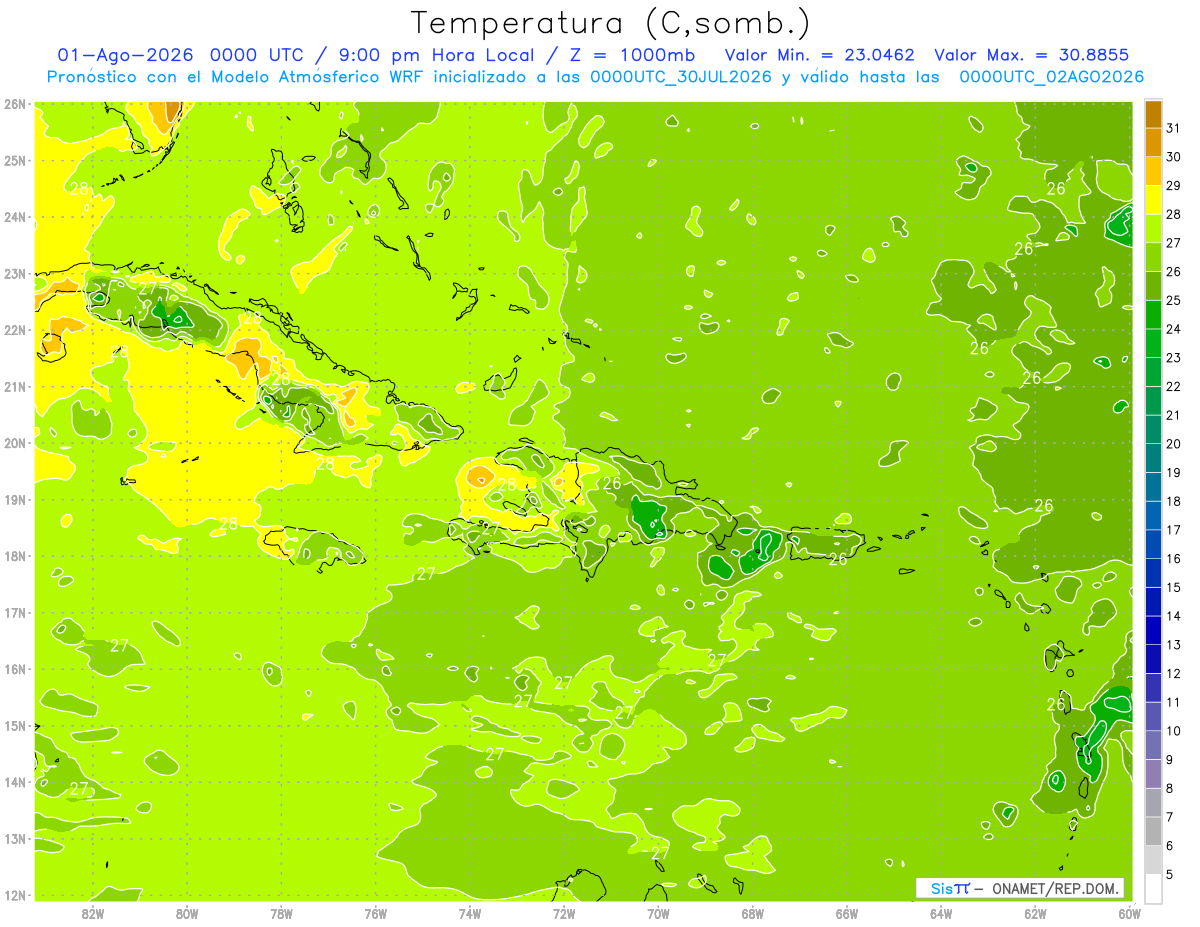Pick the color bar segment between 28 and 29
The image size is (1200, 927).
[x=1153, y=200]
